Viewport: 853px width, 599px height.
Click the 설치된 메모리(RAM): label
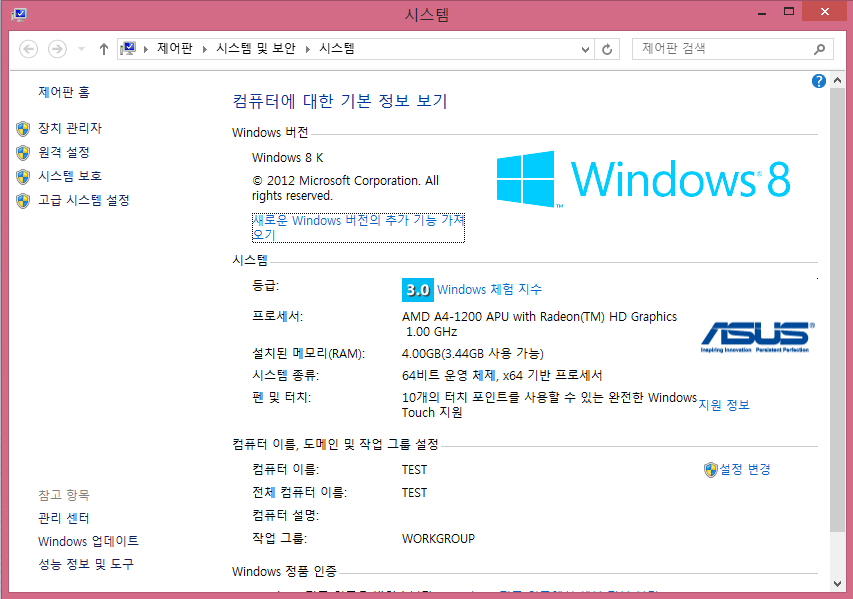tap(308, 354)
